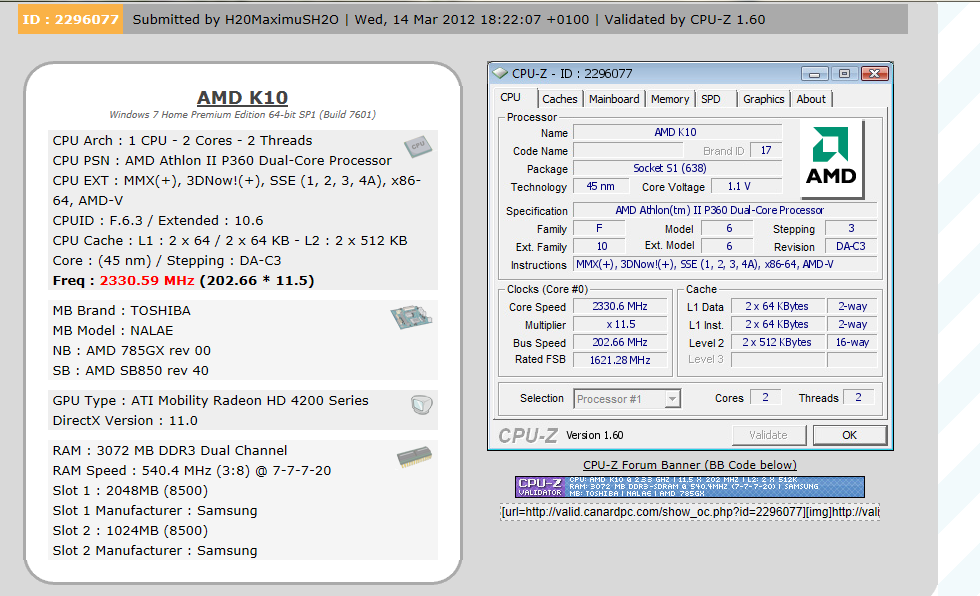Click the DirectX Version : 11.0 line
Viewport: 980px width, 596px height.
tap(125, 420)
